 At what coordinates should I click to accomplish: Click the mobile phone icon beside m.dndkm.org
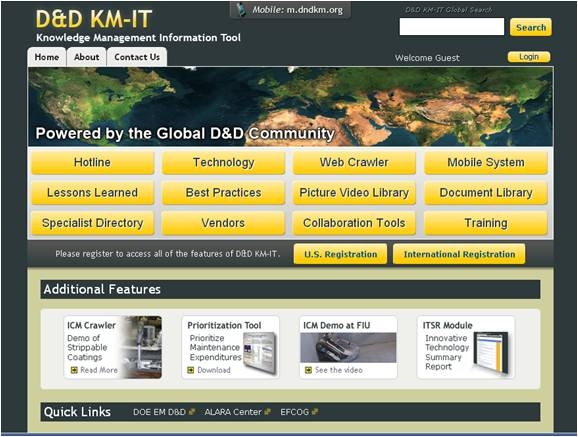click(241, 10)
